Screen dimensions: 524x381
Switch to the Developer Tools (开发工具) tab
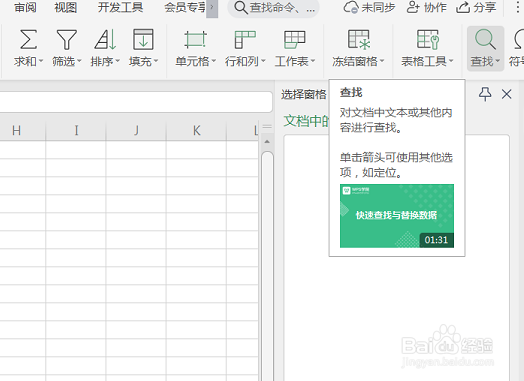coord(120,7)
